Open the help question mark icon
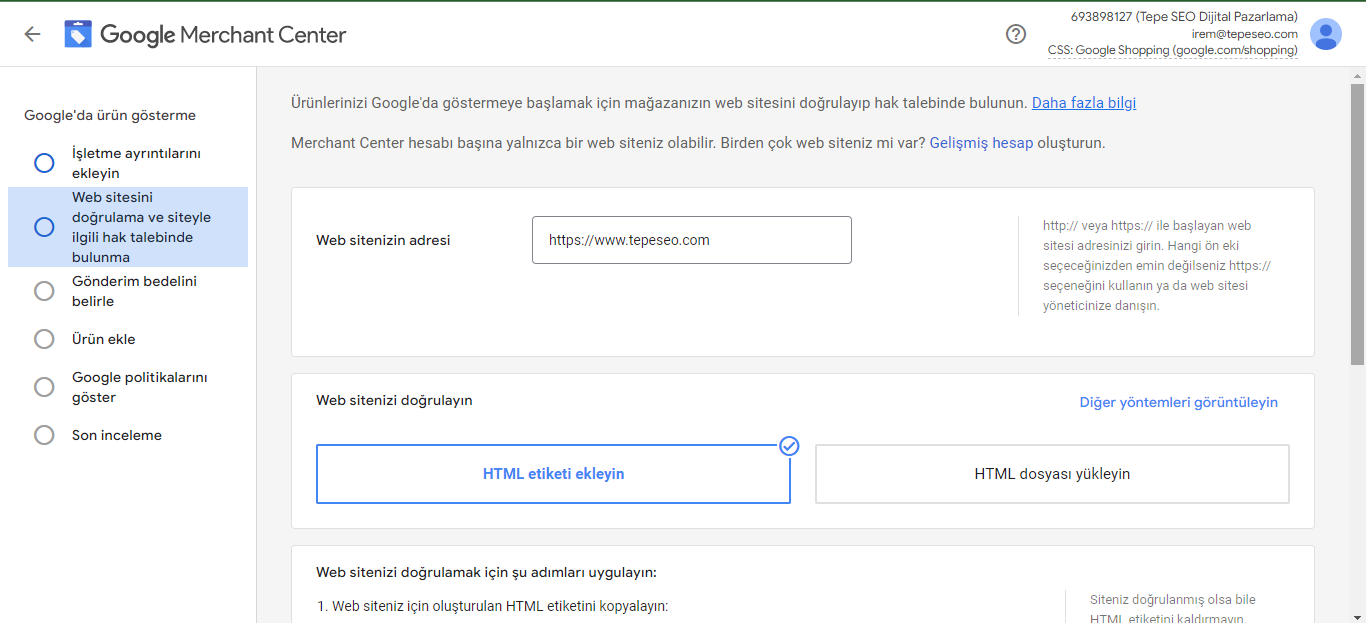The image size is (1366, 623). [x=1016, y=34]
